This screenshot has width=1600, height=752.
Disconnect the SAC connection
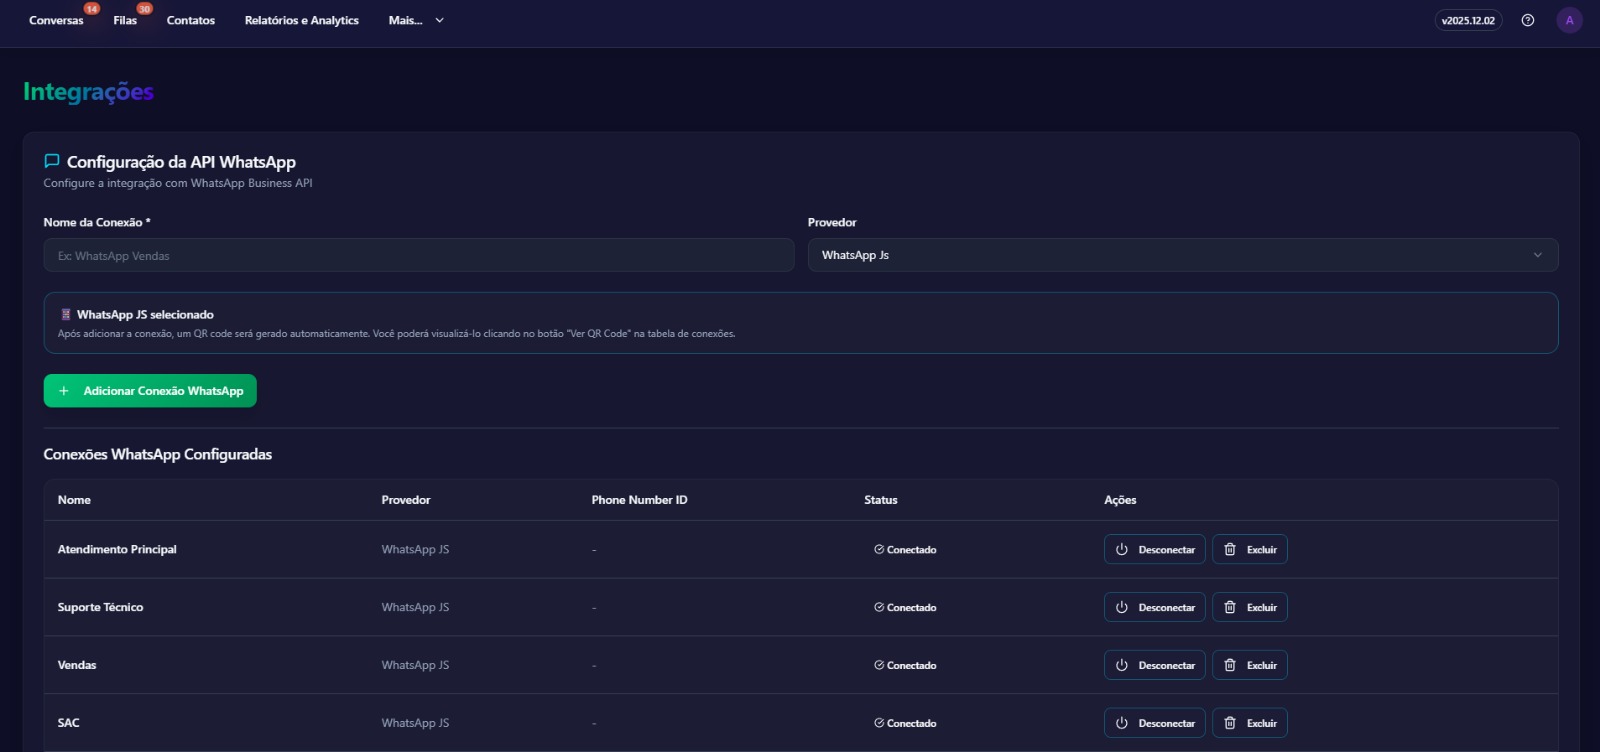point(1155,723)
